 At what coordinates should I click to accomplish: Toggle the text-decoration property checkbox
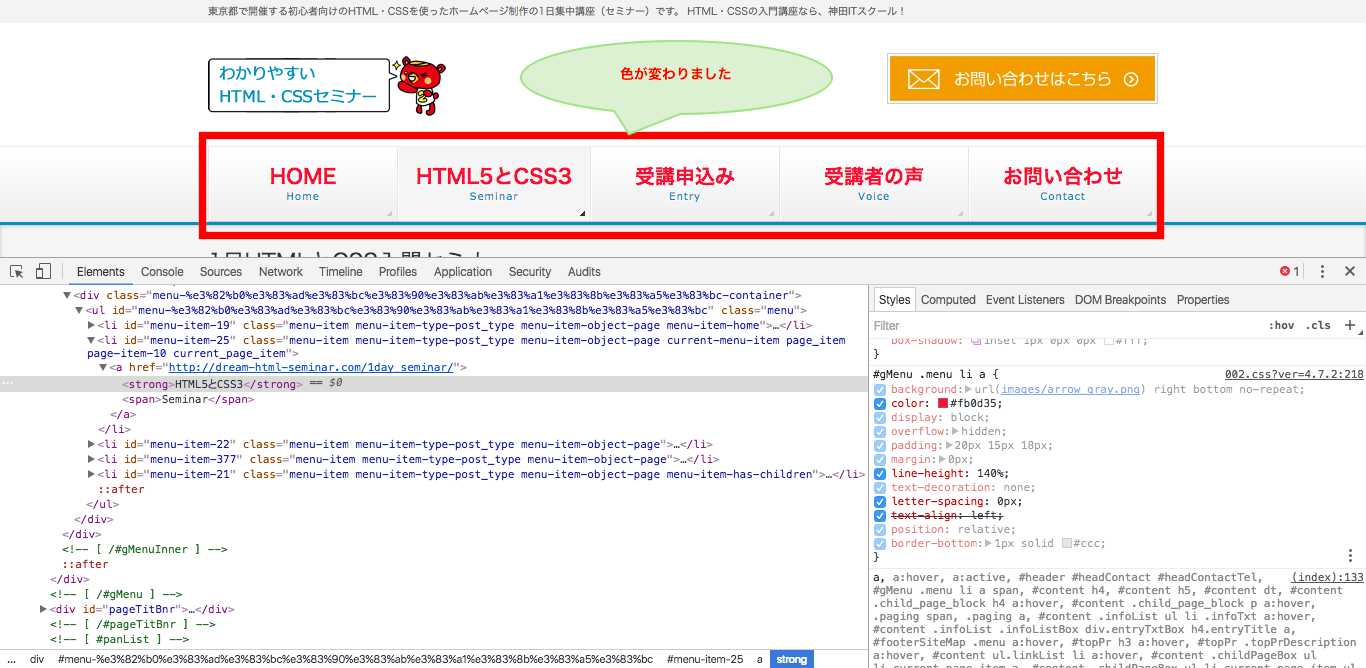[x=880, y=488]
